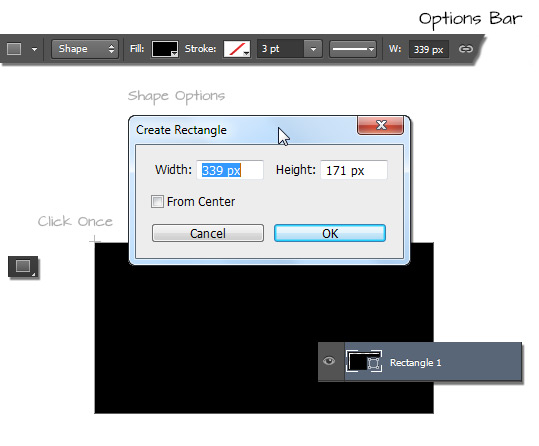Expand the stroke width dropdown arrow
This screenshot has width=539, height=446.
313,49
